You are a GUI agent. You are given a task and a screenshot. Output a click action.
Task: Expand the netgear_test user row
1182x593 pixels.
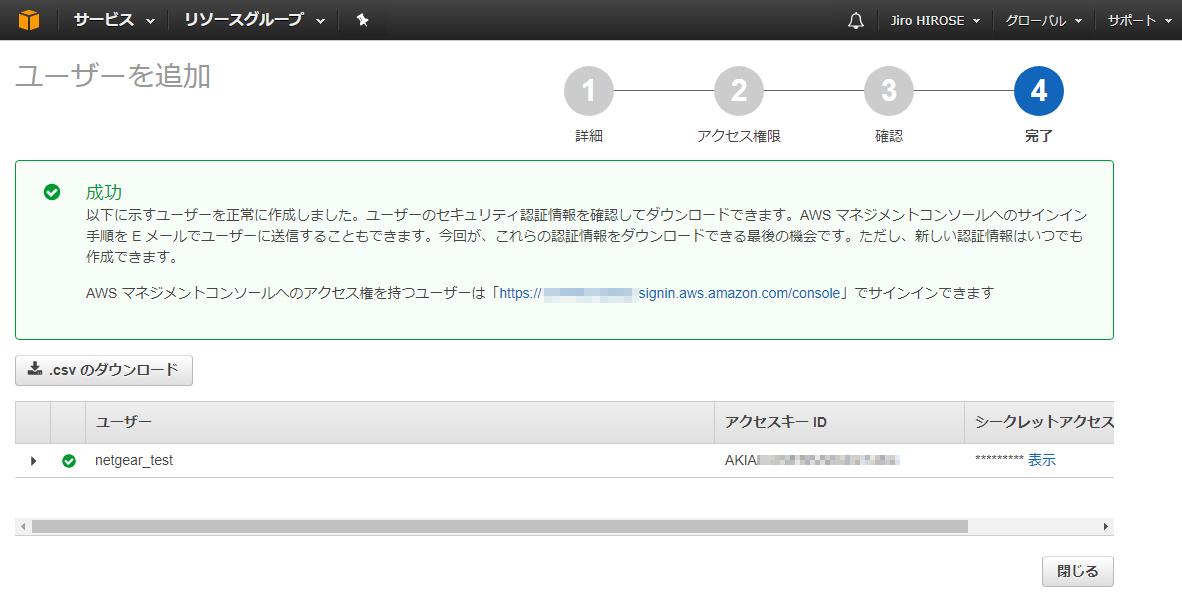(33, 460)
